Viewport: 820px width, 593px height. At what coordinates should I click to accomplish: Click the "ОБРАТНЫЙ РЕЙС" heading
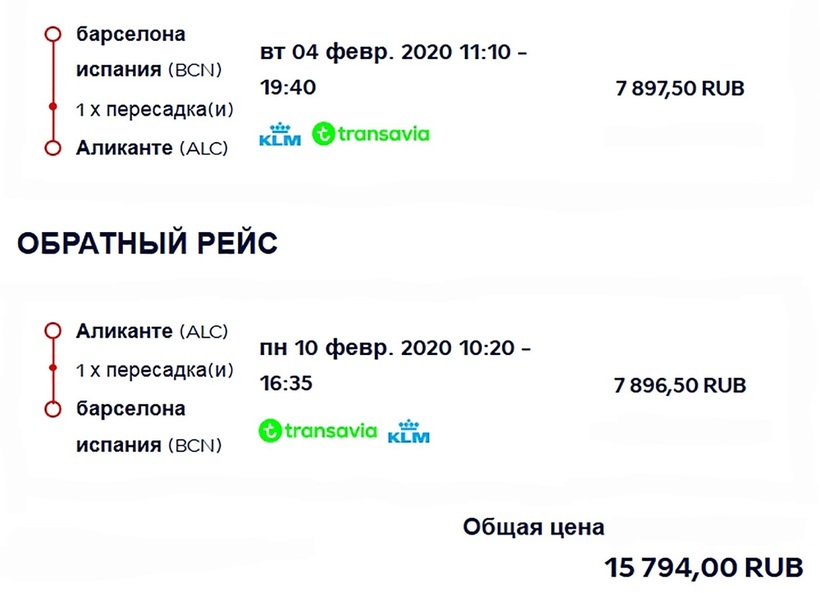146,243
